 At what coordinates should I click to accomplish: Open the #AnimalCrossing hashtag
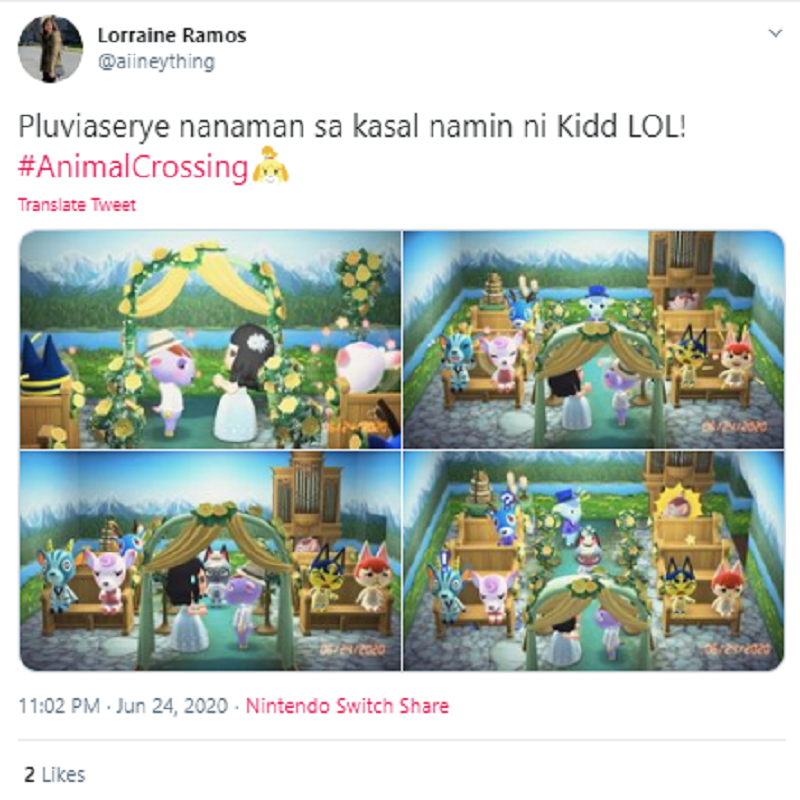[133, 167]
